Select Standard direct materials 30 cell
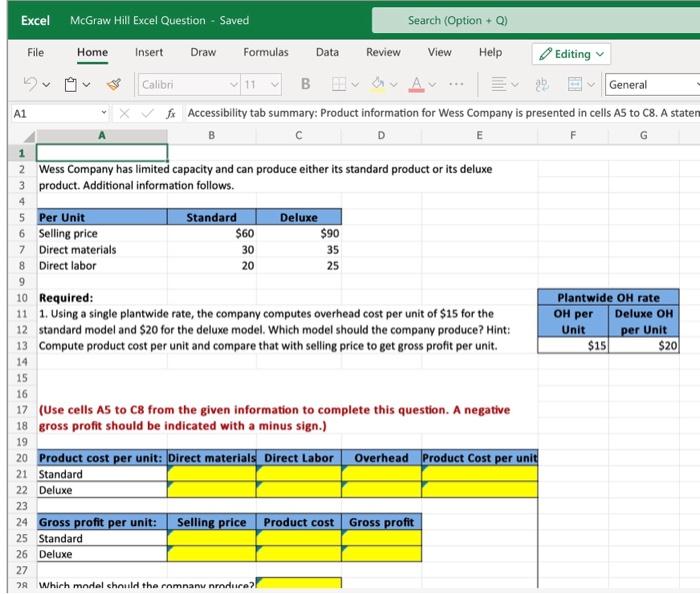This screenshot has height=594, width=700. (x=212, y=249)
